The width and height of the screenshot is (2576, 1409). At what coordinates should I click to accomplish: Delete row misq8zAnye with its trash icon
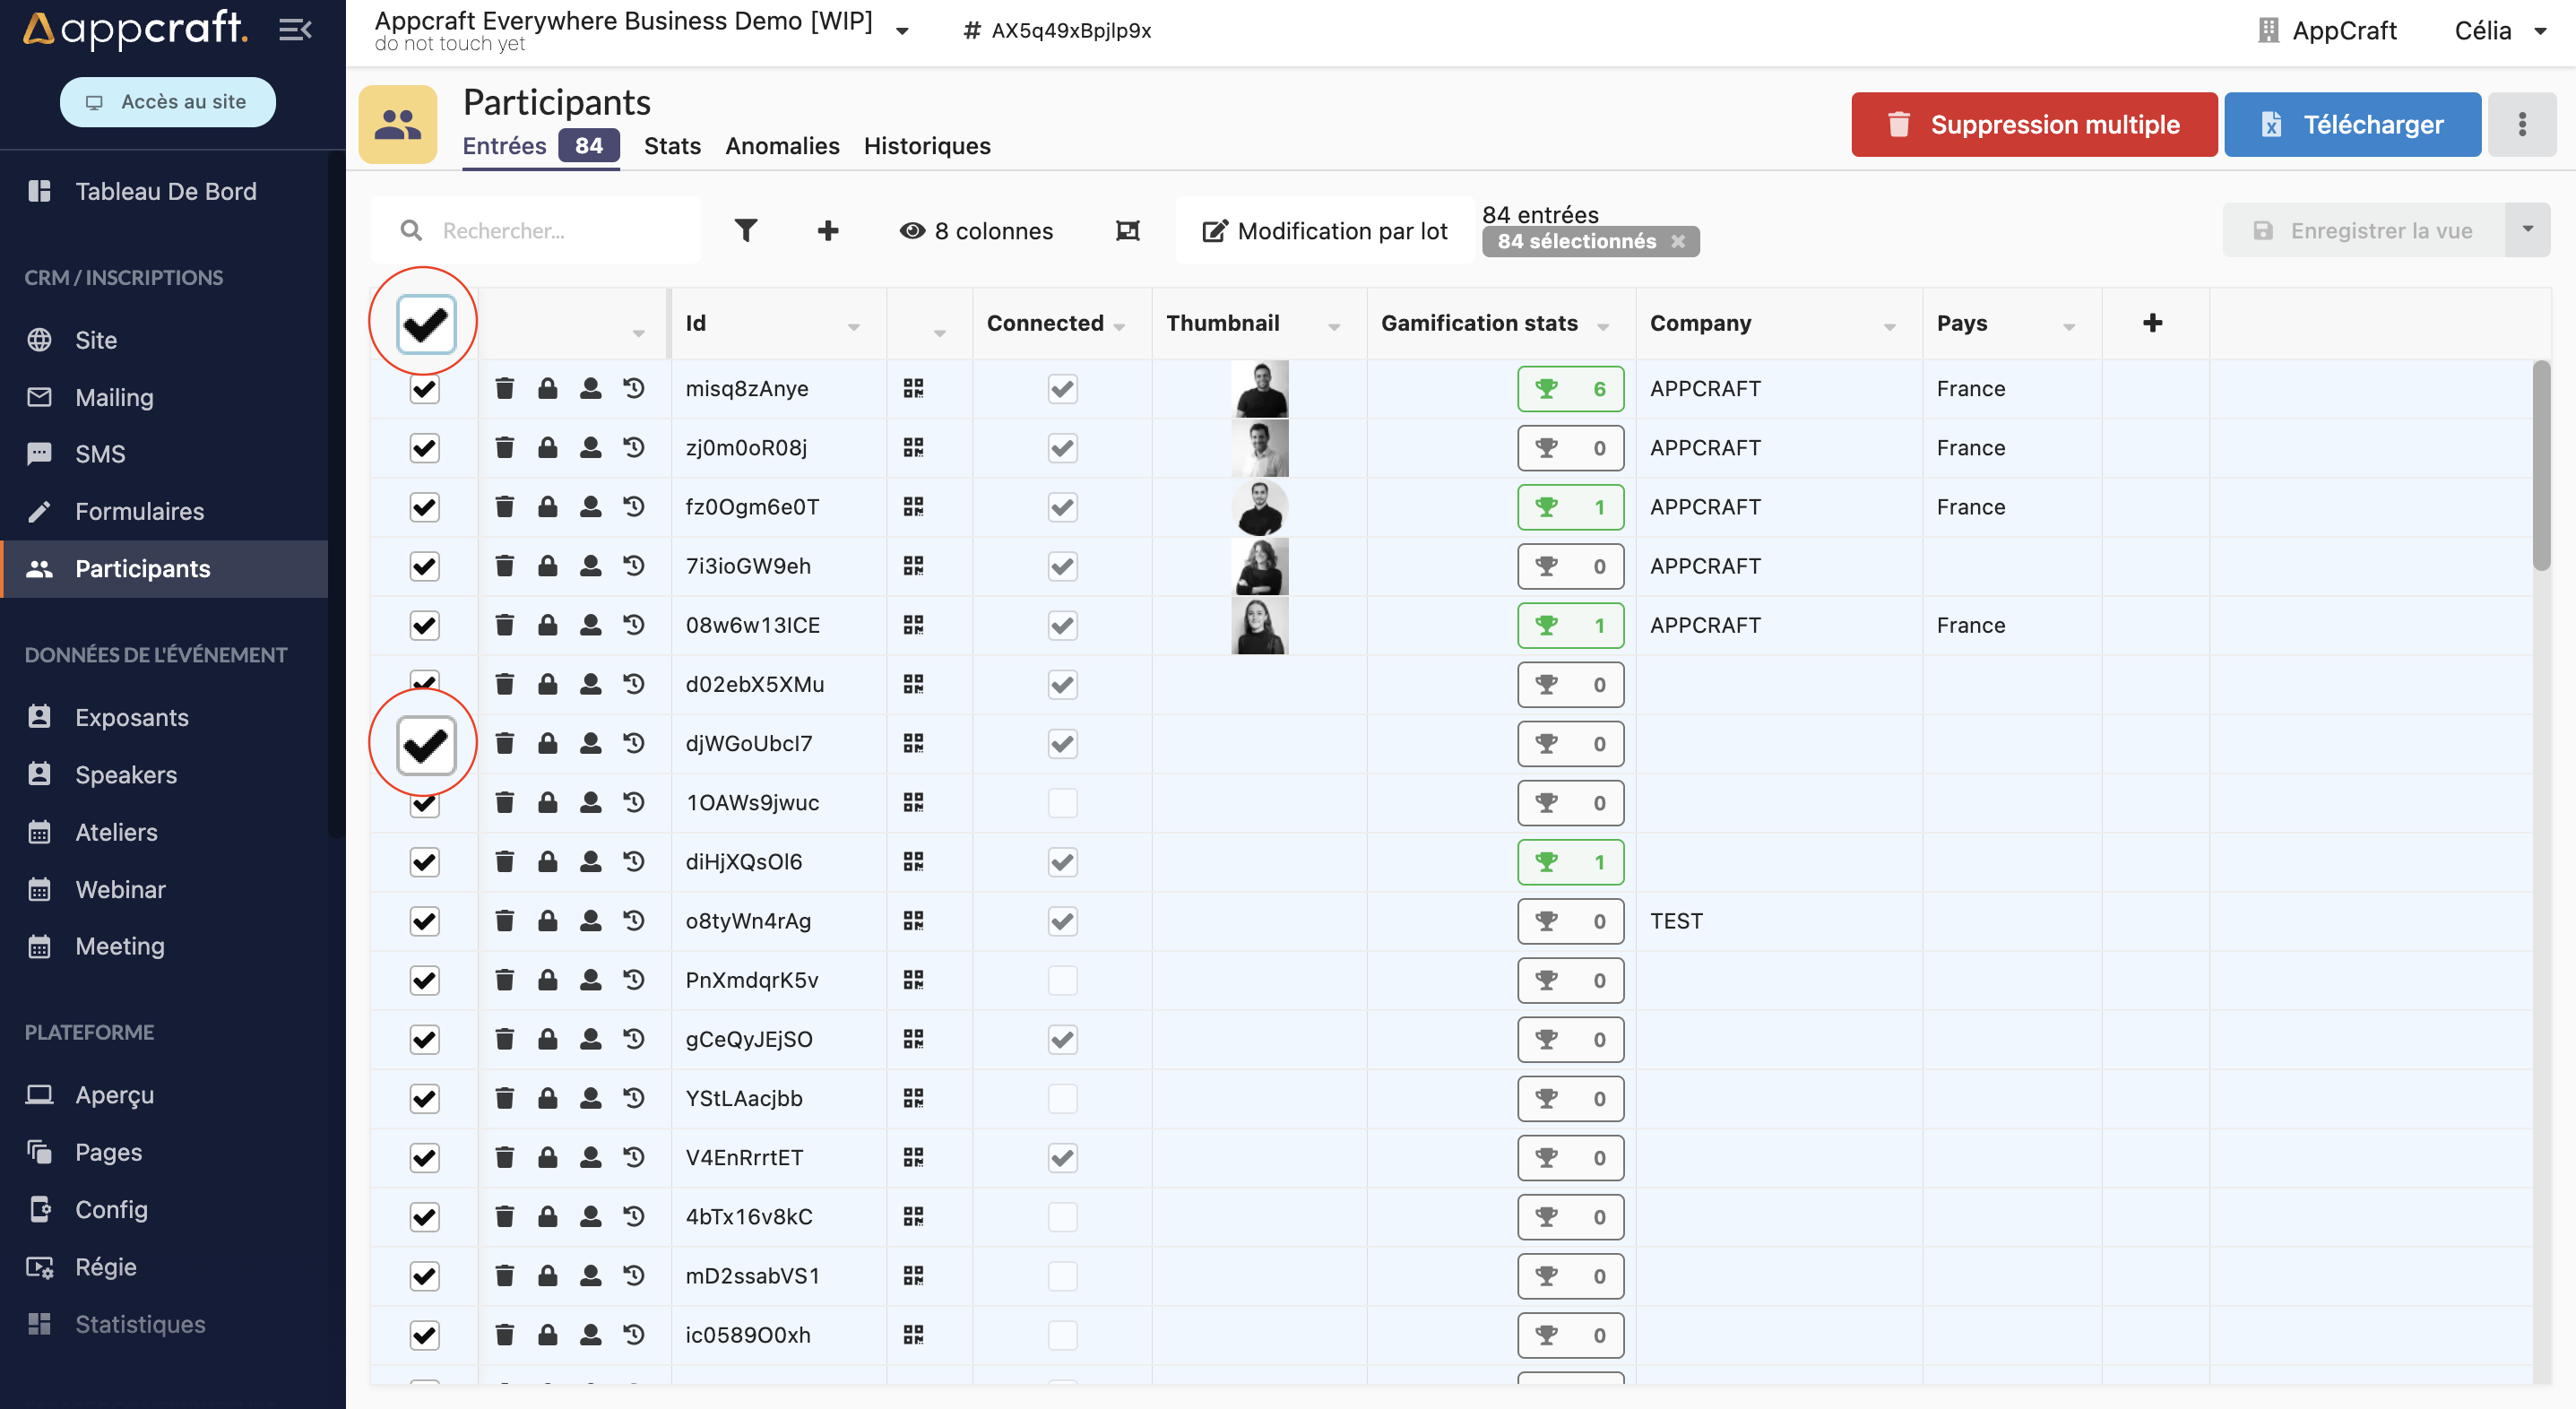click(504, 388)
